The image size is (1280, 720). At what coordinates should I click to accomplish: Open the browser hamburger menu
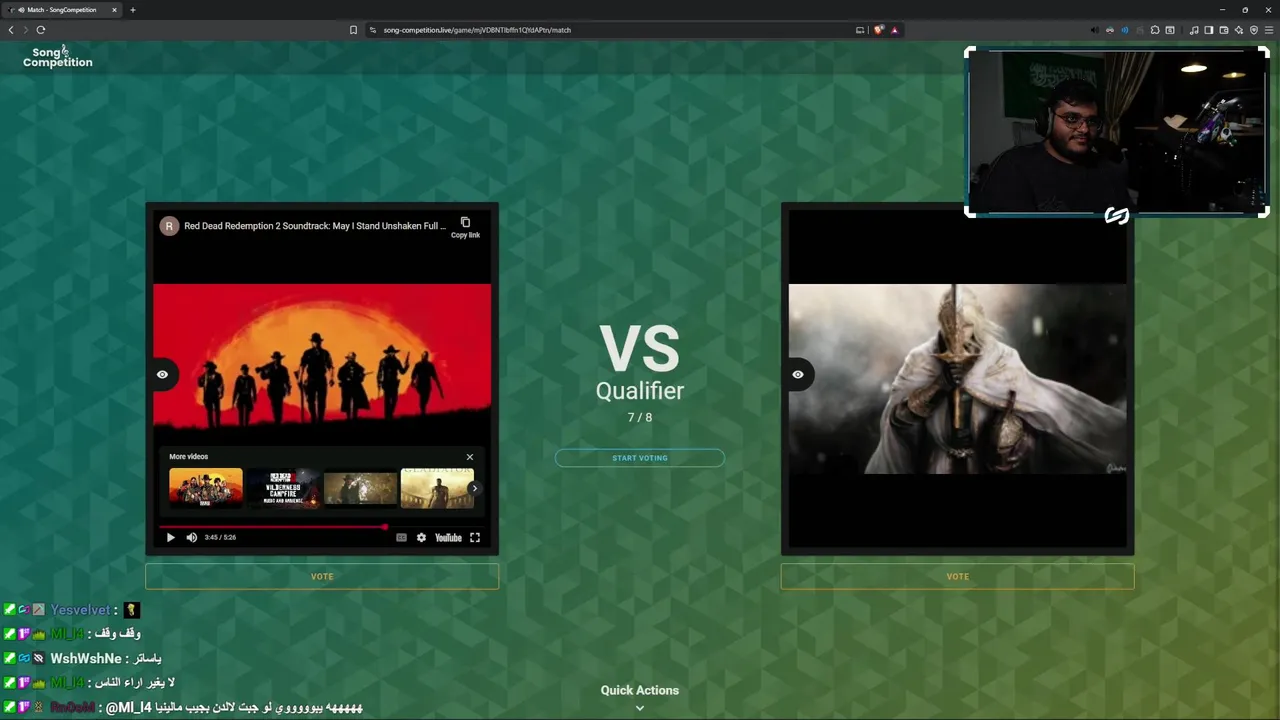click(x=1268, y=30)
